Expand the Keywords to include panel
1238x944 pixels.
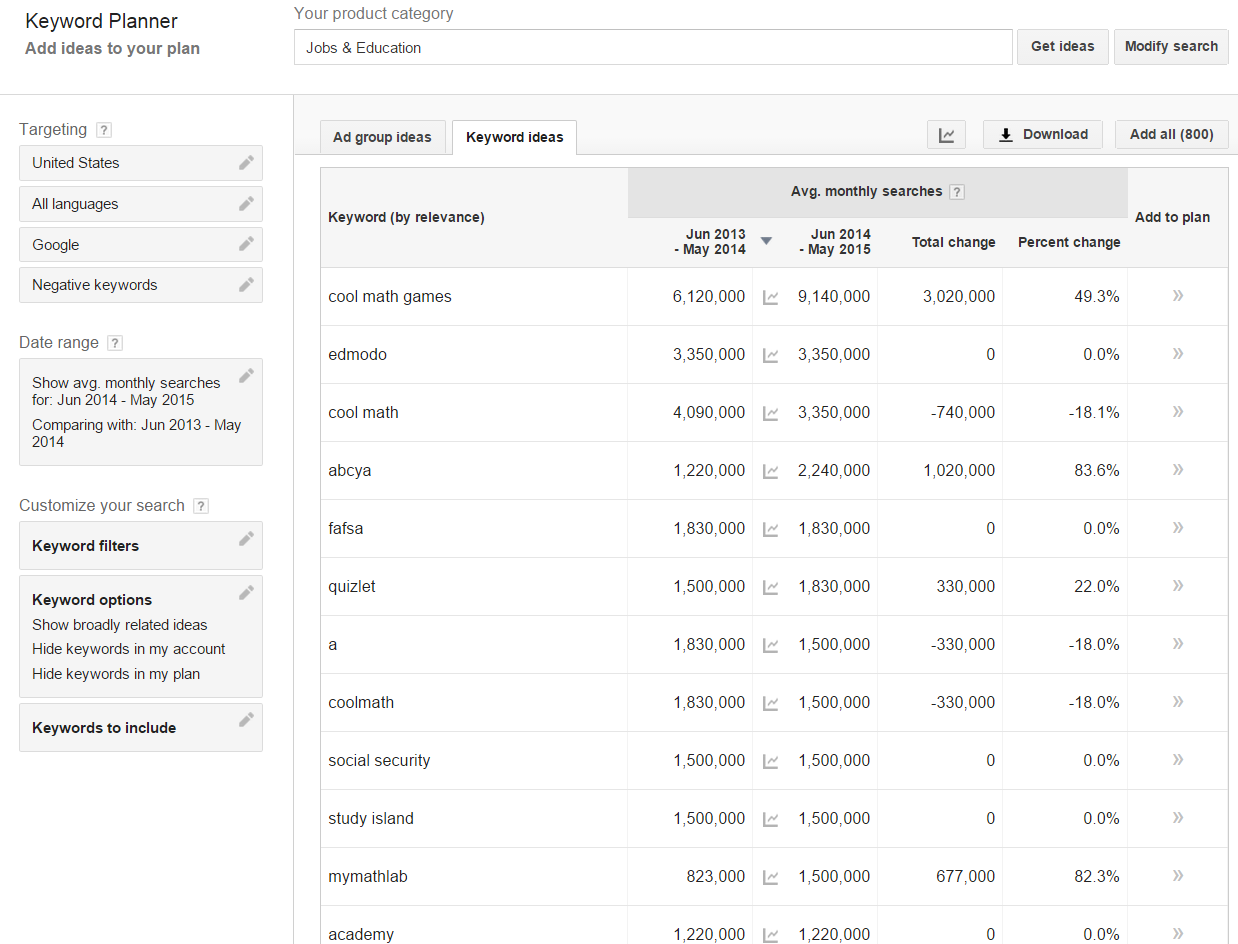click(x=141, y=728)
